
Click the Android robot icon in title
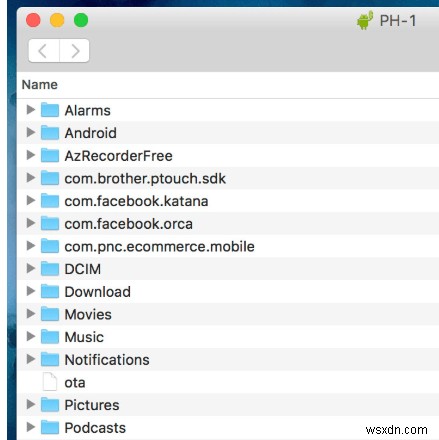(365, 21)
